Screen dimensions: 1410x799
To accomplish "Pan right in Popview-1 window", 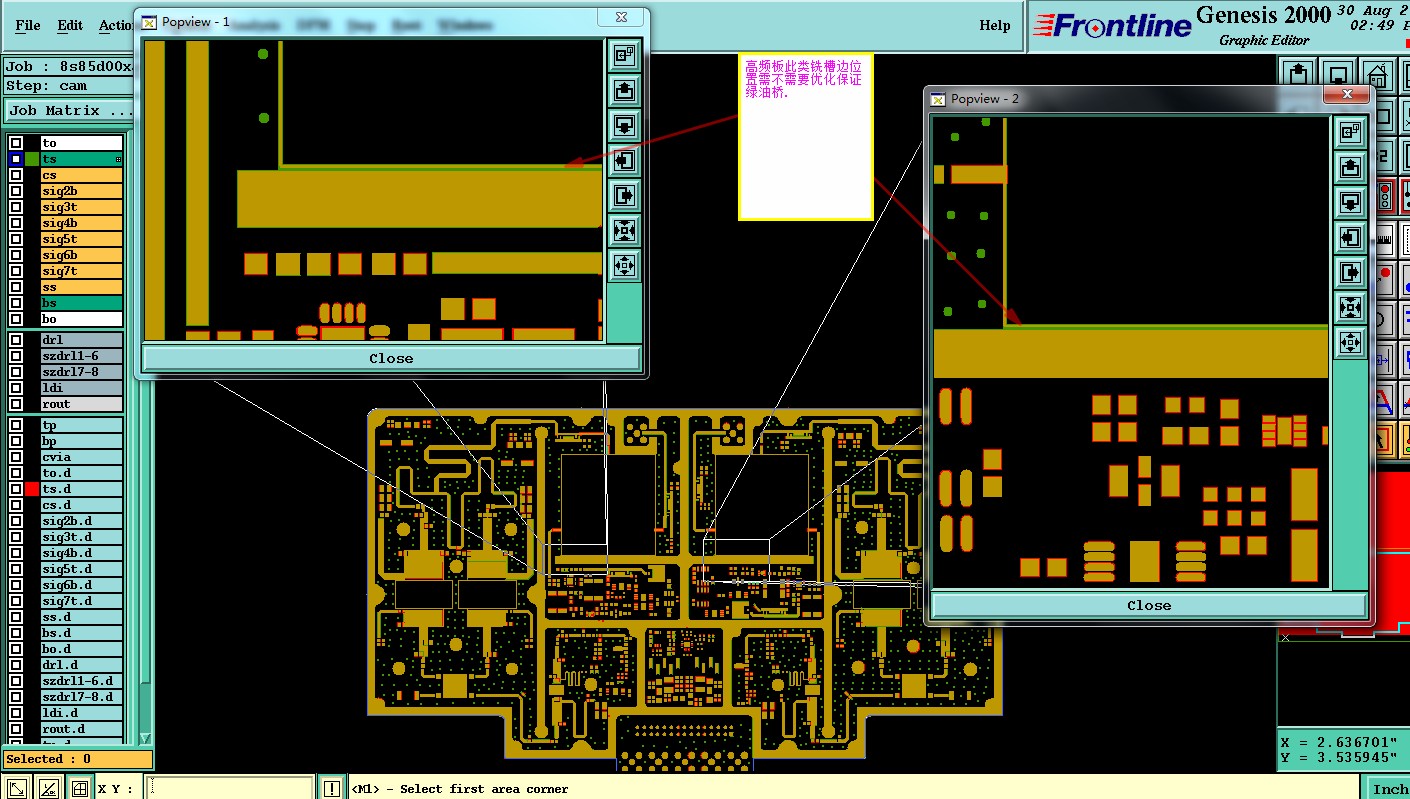I will (624, 196).
